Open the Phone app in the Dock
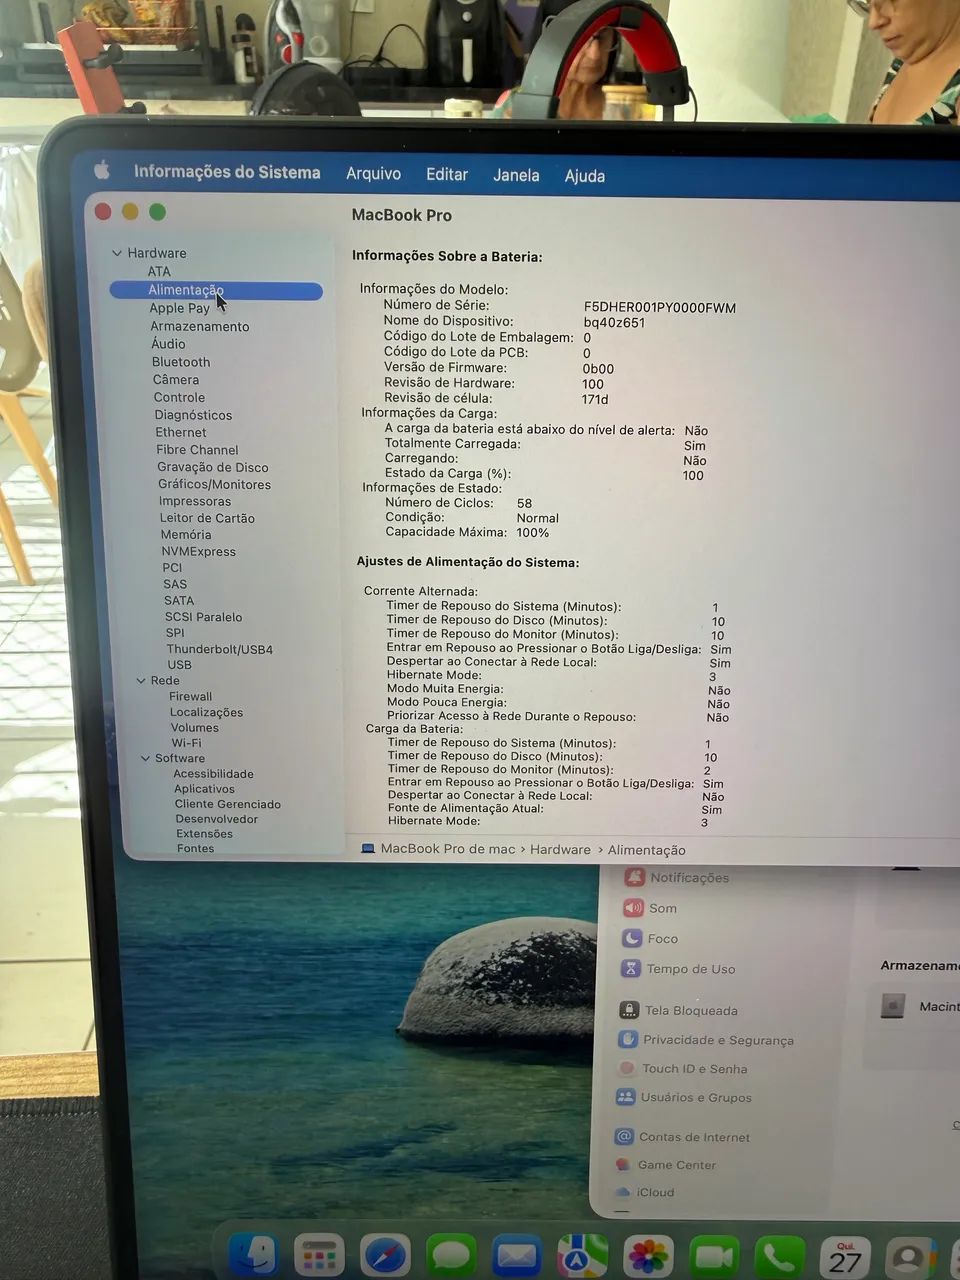 [x=779, y=1258]
